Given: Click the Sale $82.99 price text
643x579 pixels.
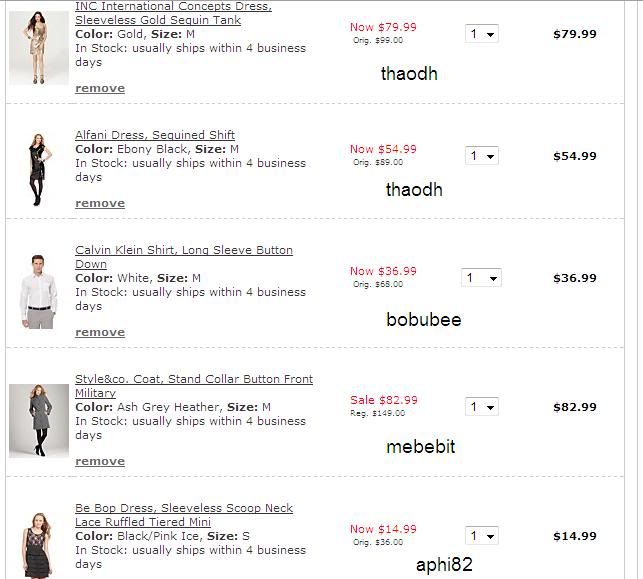Looking at the screenshot, I should [x=384, y=400].
